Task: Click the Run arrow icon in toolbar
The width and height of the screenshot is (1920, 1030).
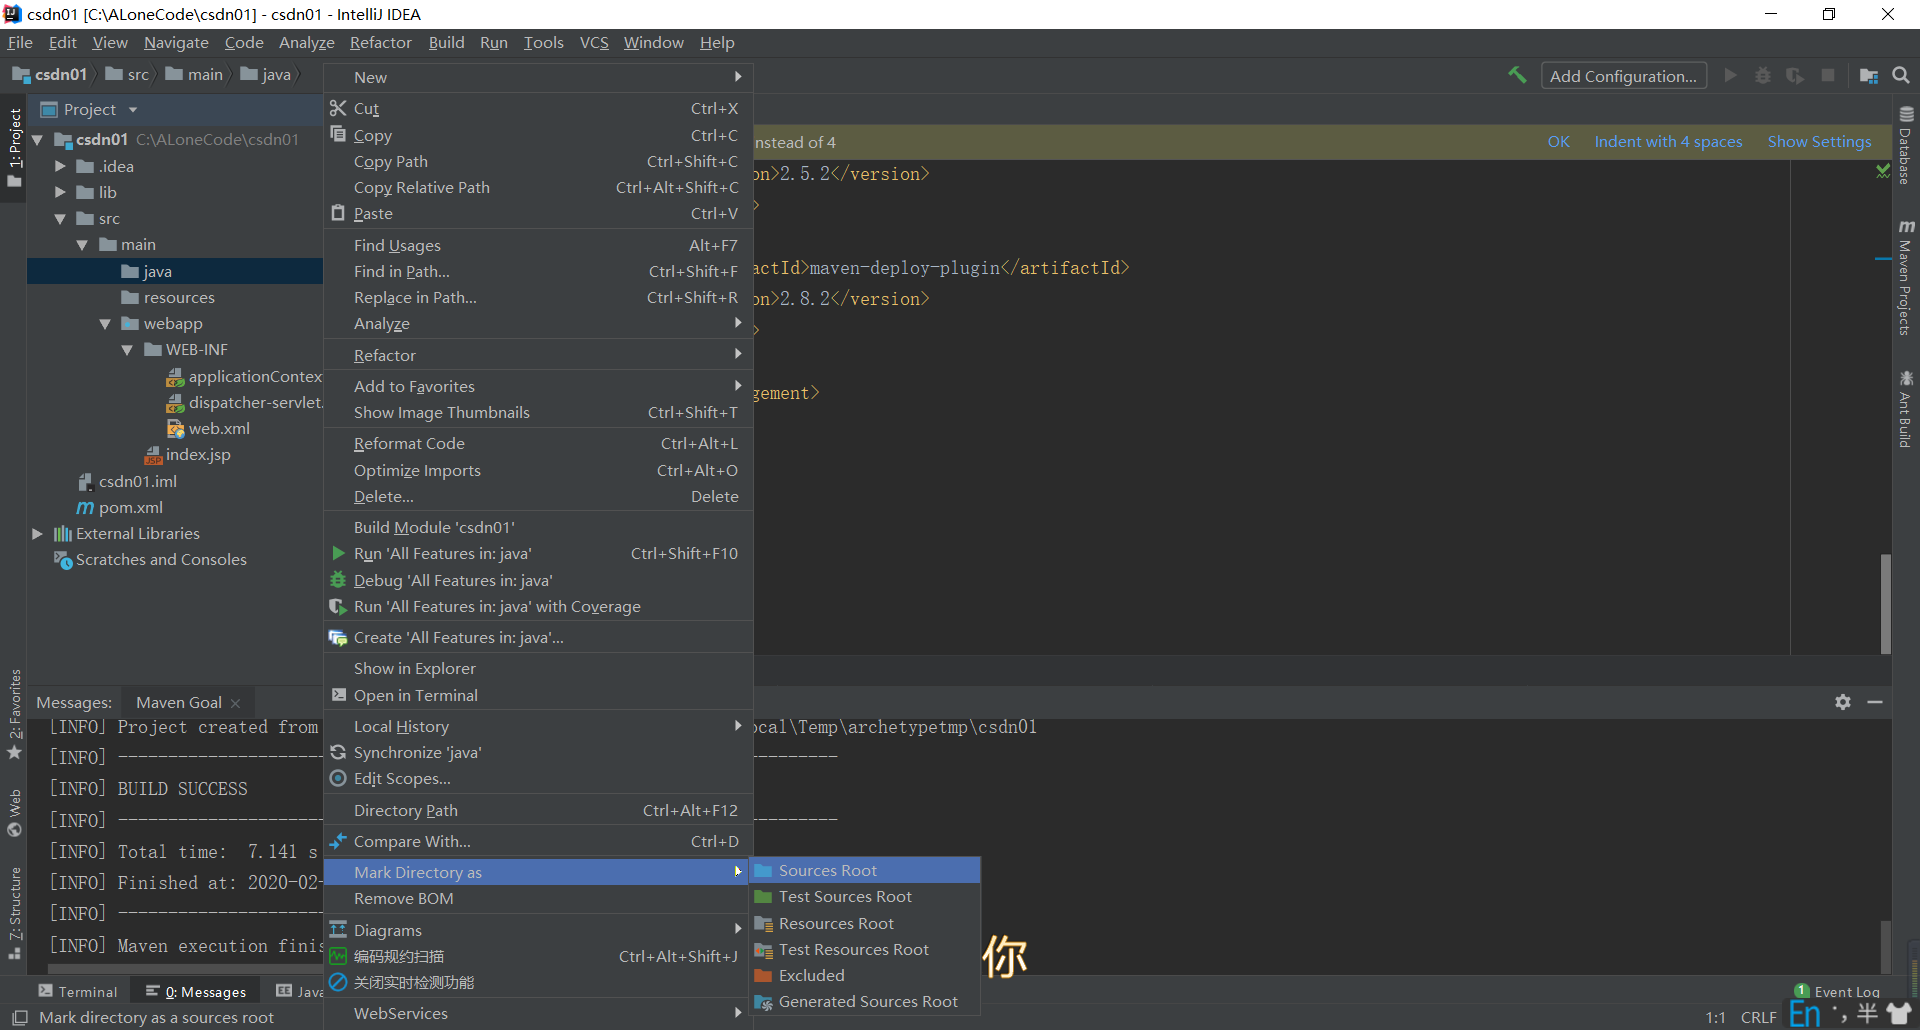Action: [1731, 76]
